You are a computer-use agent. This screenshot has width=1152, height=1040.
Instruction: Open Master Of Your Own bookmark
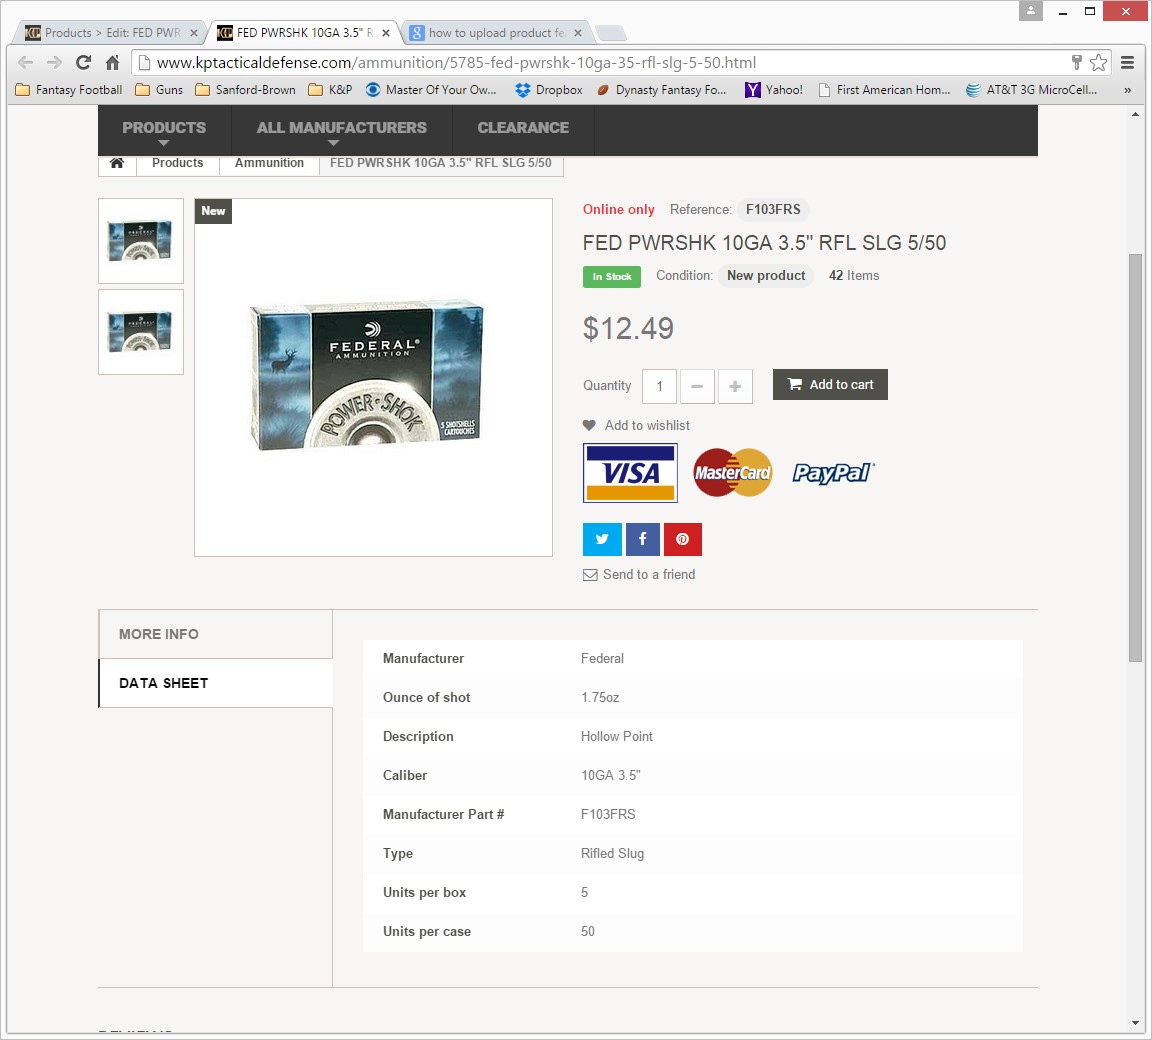pos(431,90)
